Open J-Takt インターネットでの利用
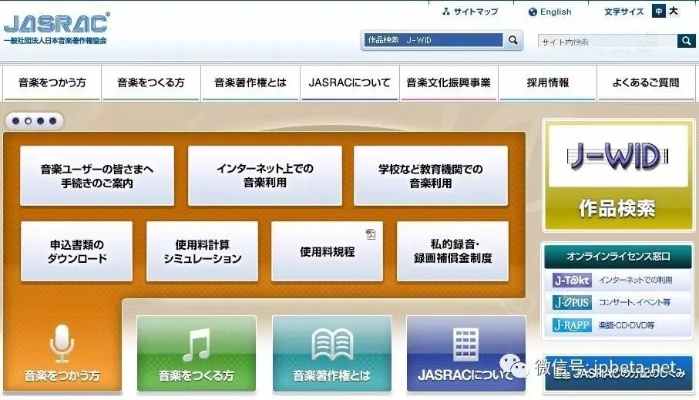 [618, 280]
